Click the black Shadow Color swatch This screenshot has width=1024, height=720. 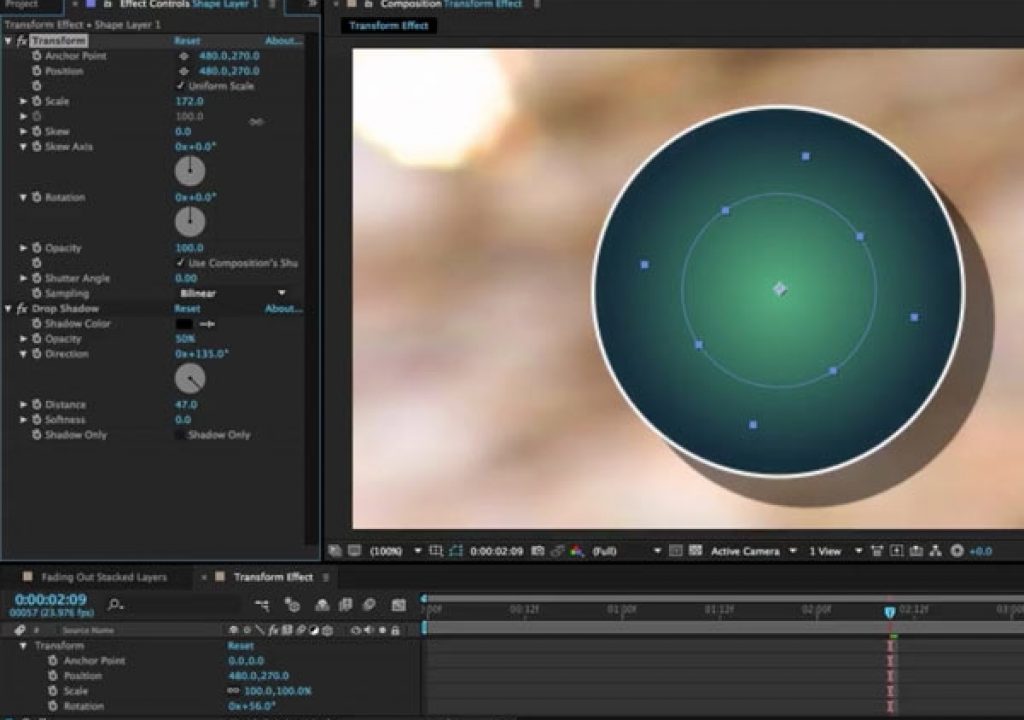click(184, 323)
